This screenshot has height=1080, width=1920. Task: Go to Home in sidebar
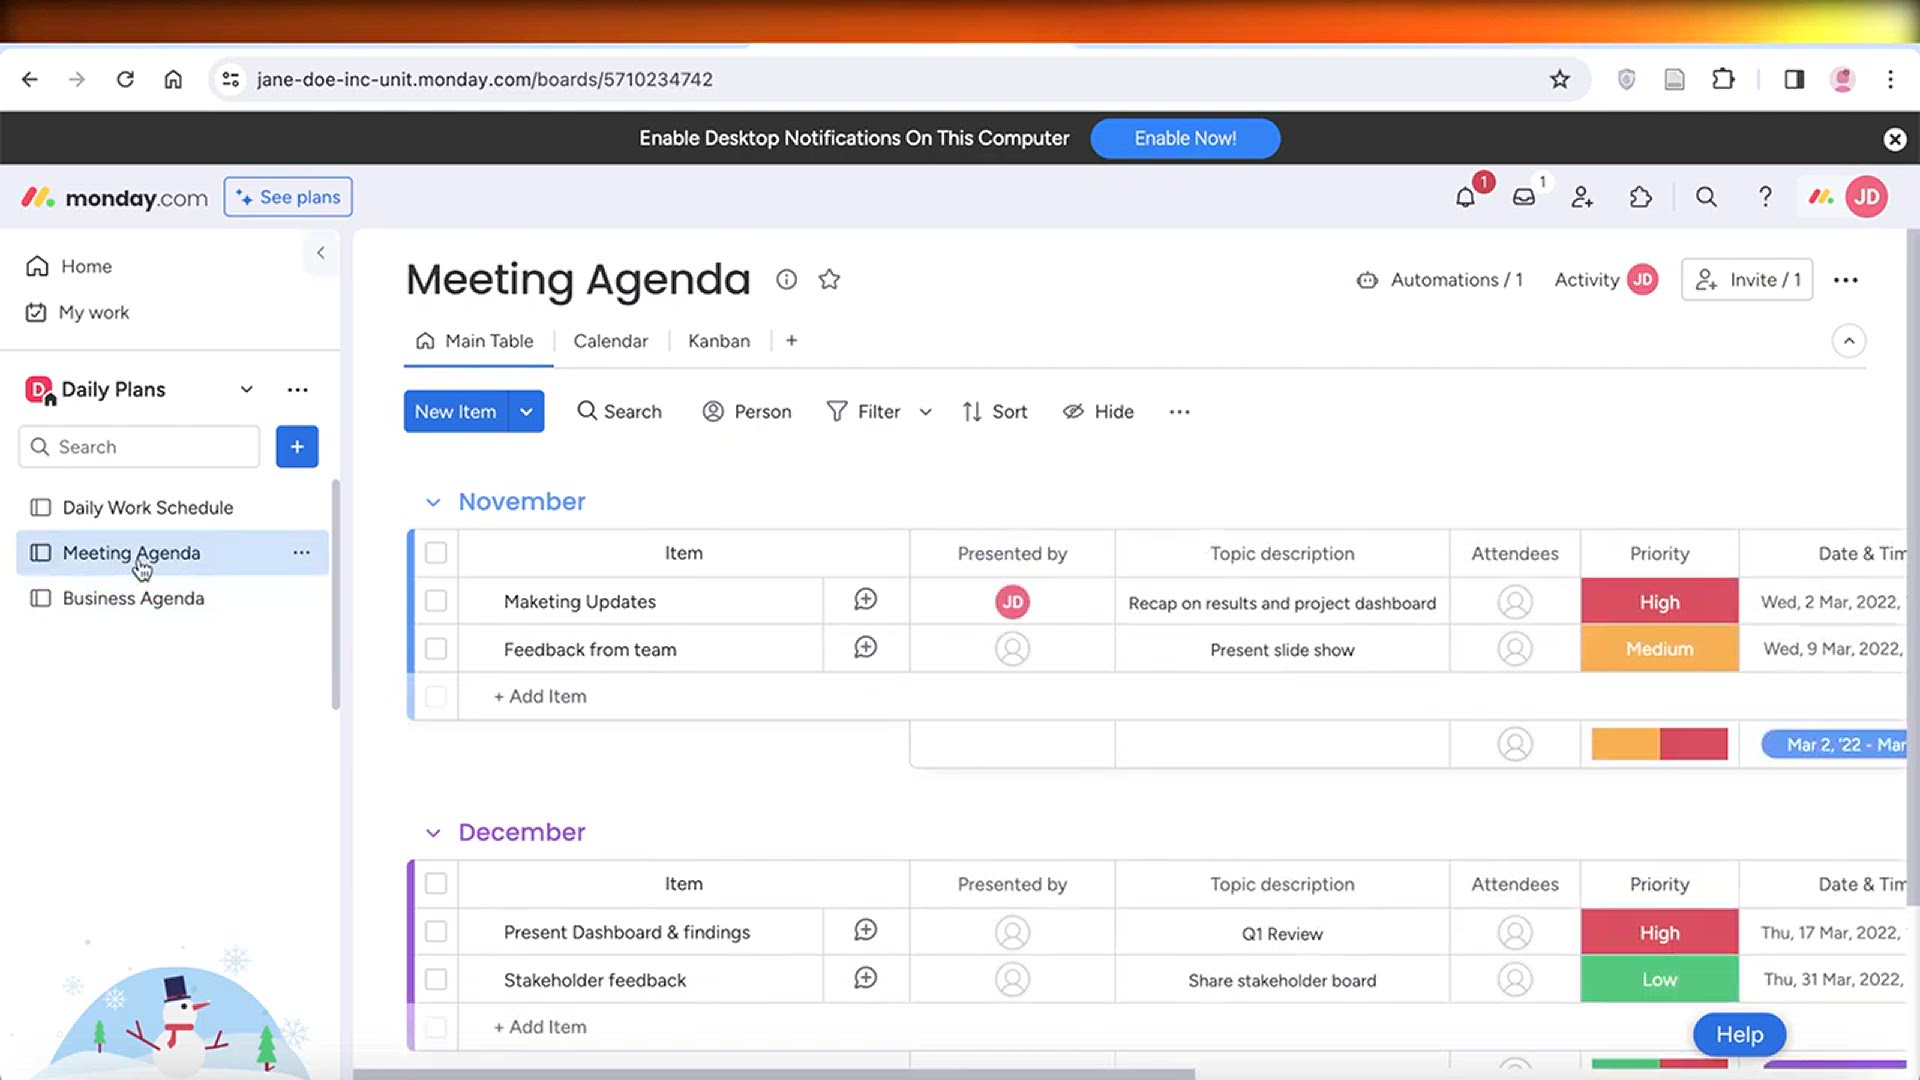tap(70, 266)
